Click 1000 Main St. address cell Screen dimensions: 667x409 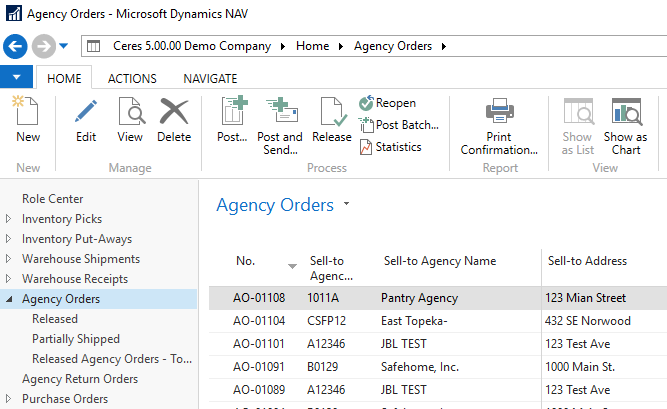click(580, 367)
